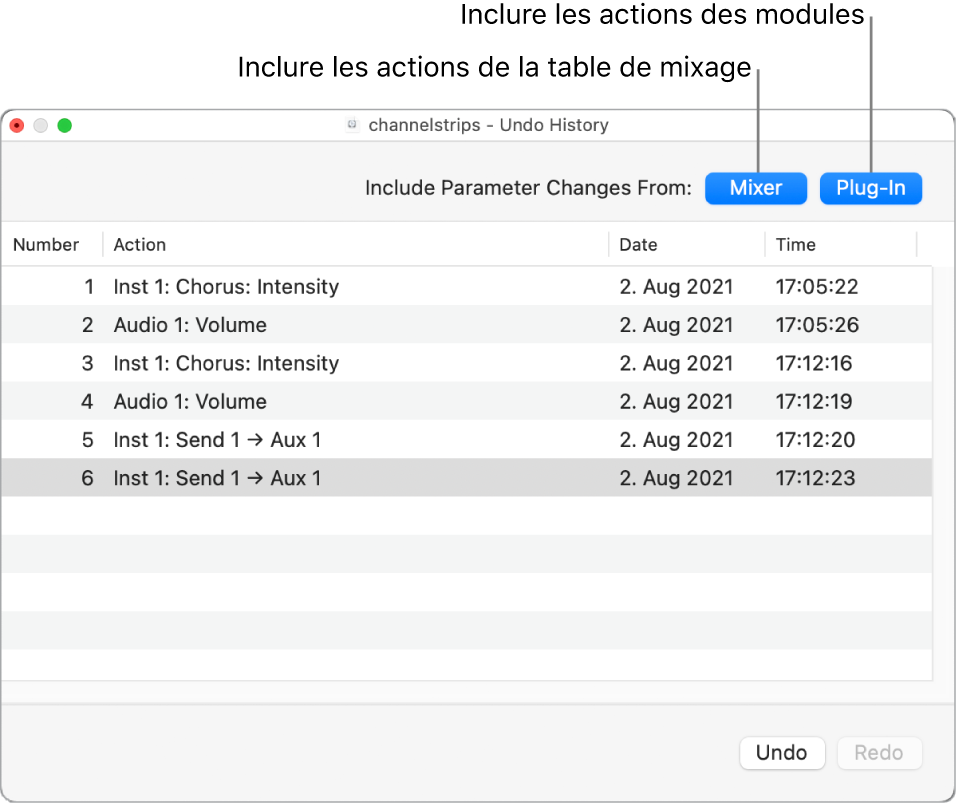The height and width of the screenshot is (803, 960).
Task: Enable the Plug-In parameter changes filter
Action: tap(871, 187)
